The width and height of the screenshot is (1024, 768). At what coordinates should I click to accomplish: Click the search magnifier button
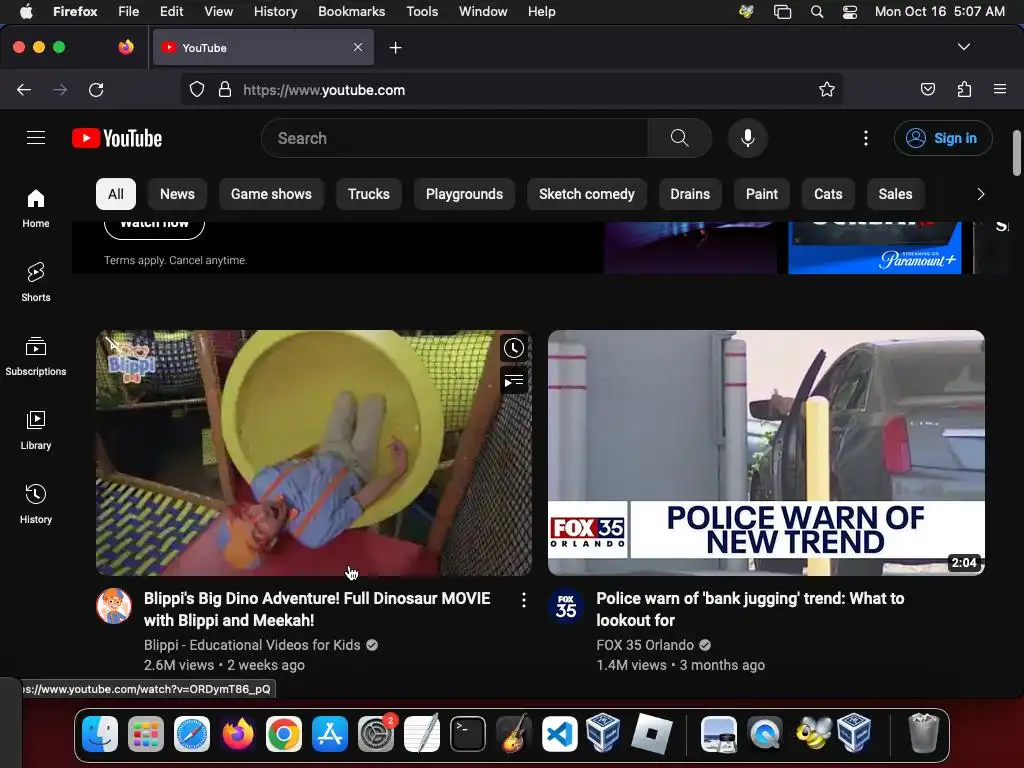(679, 138)
